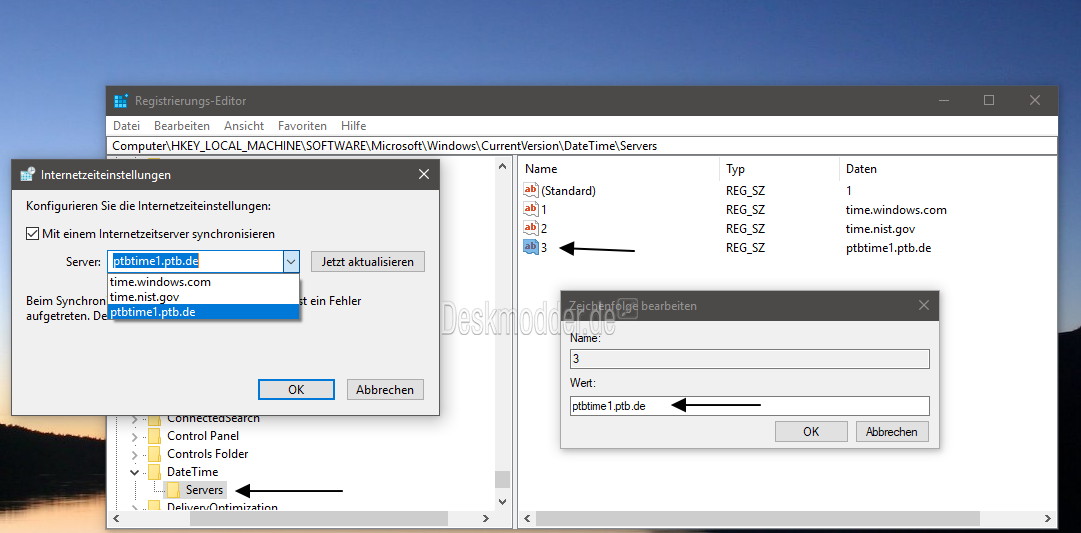
Task: Expand the Control Panel tree node
Action: click(134, 436)
